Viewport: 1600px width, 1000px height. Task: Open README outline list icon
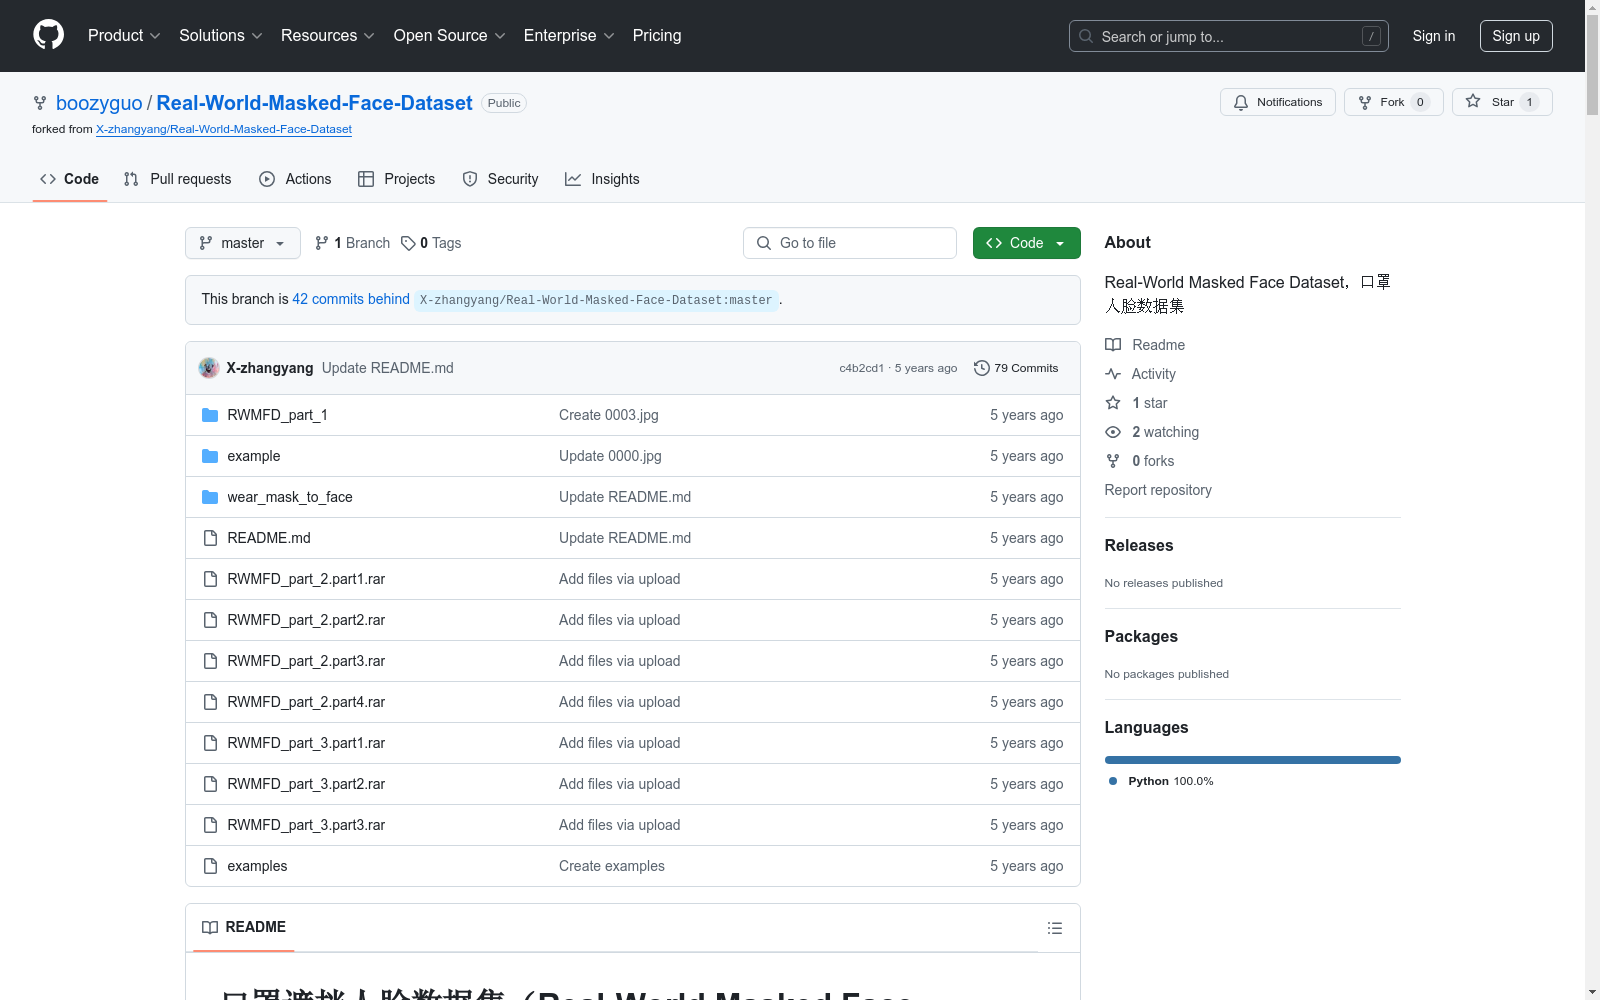point(1055,928)
